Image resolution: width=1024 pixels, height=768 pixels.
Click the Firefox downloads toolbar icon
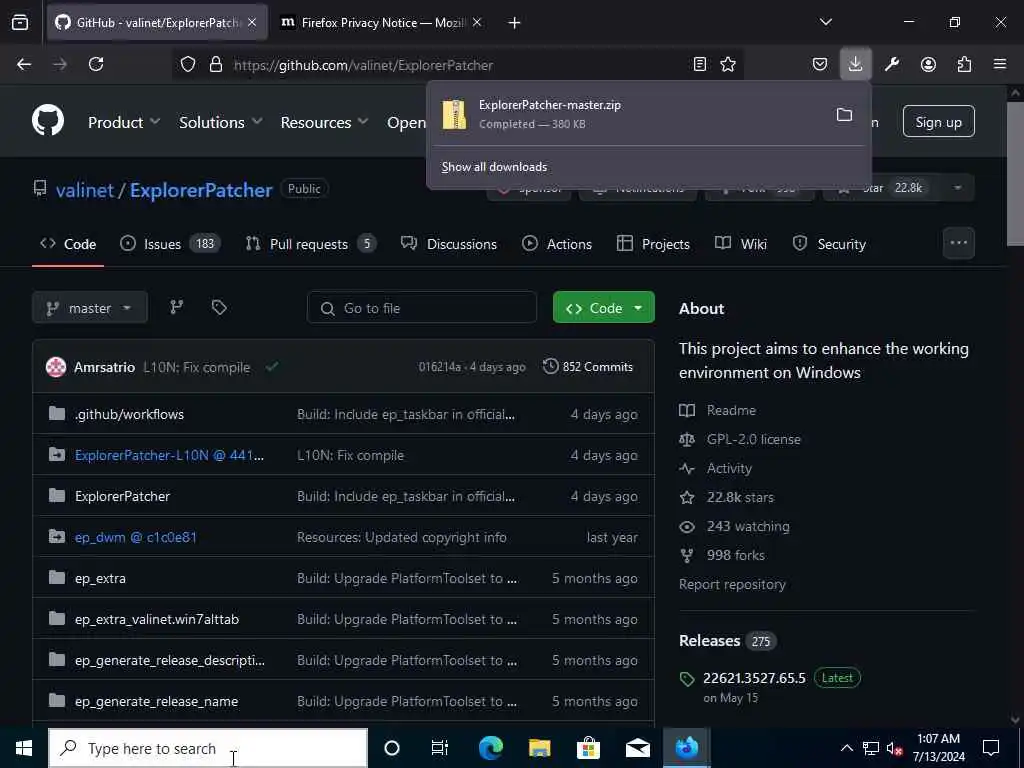[856, 64]
